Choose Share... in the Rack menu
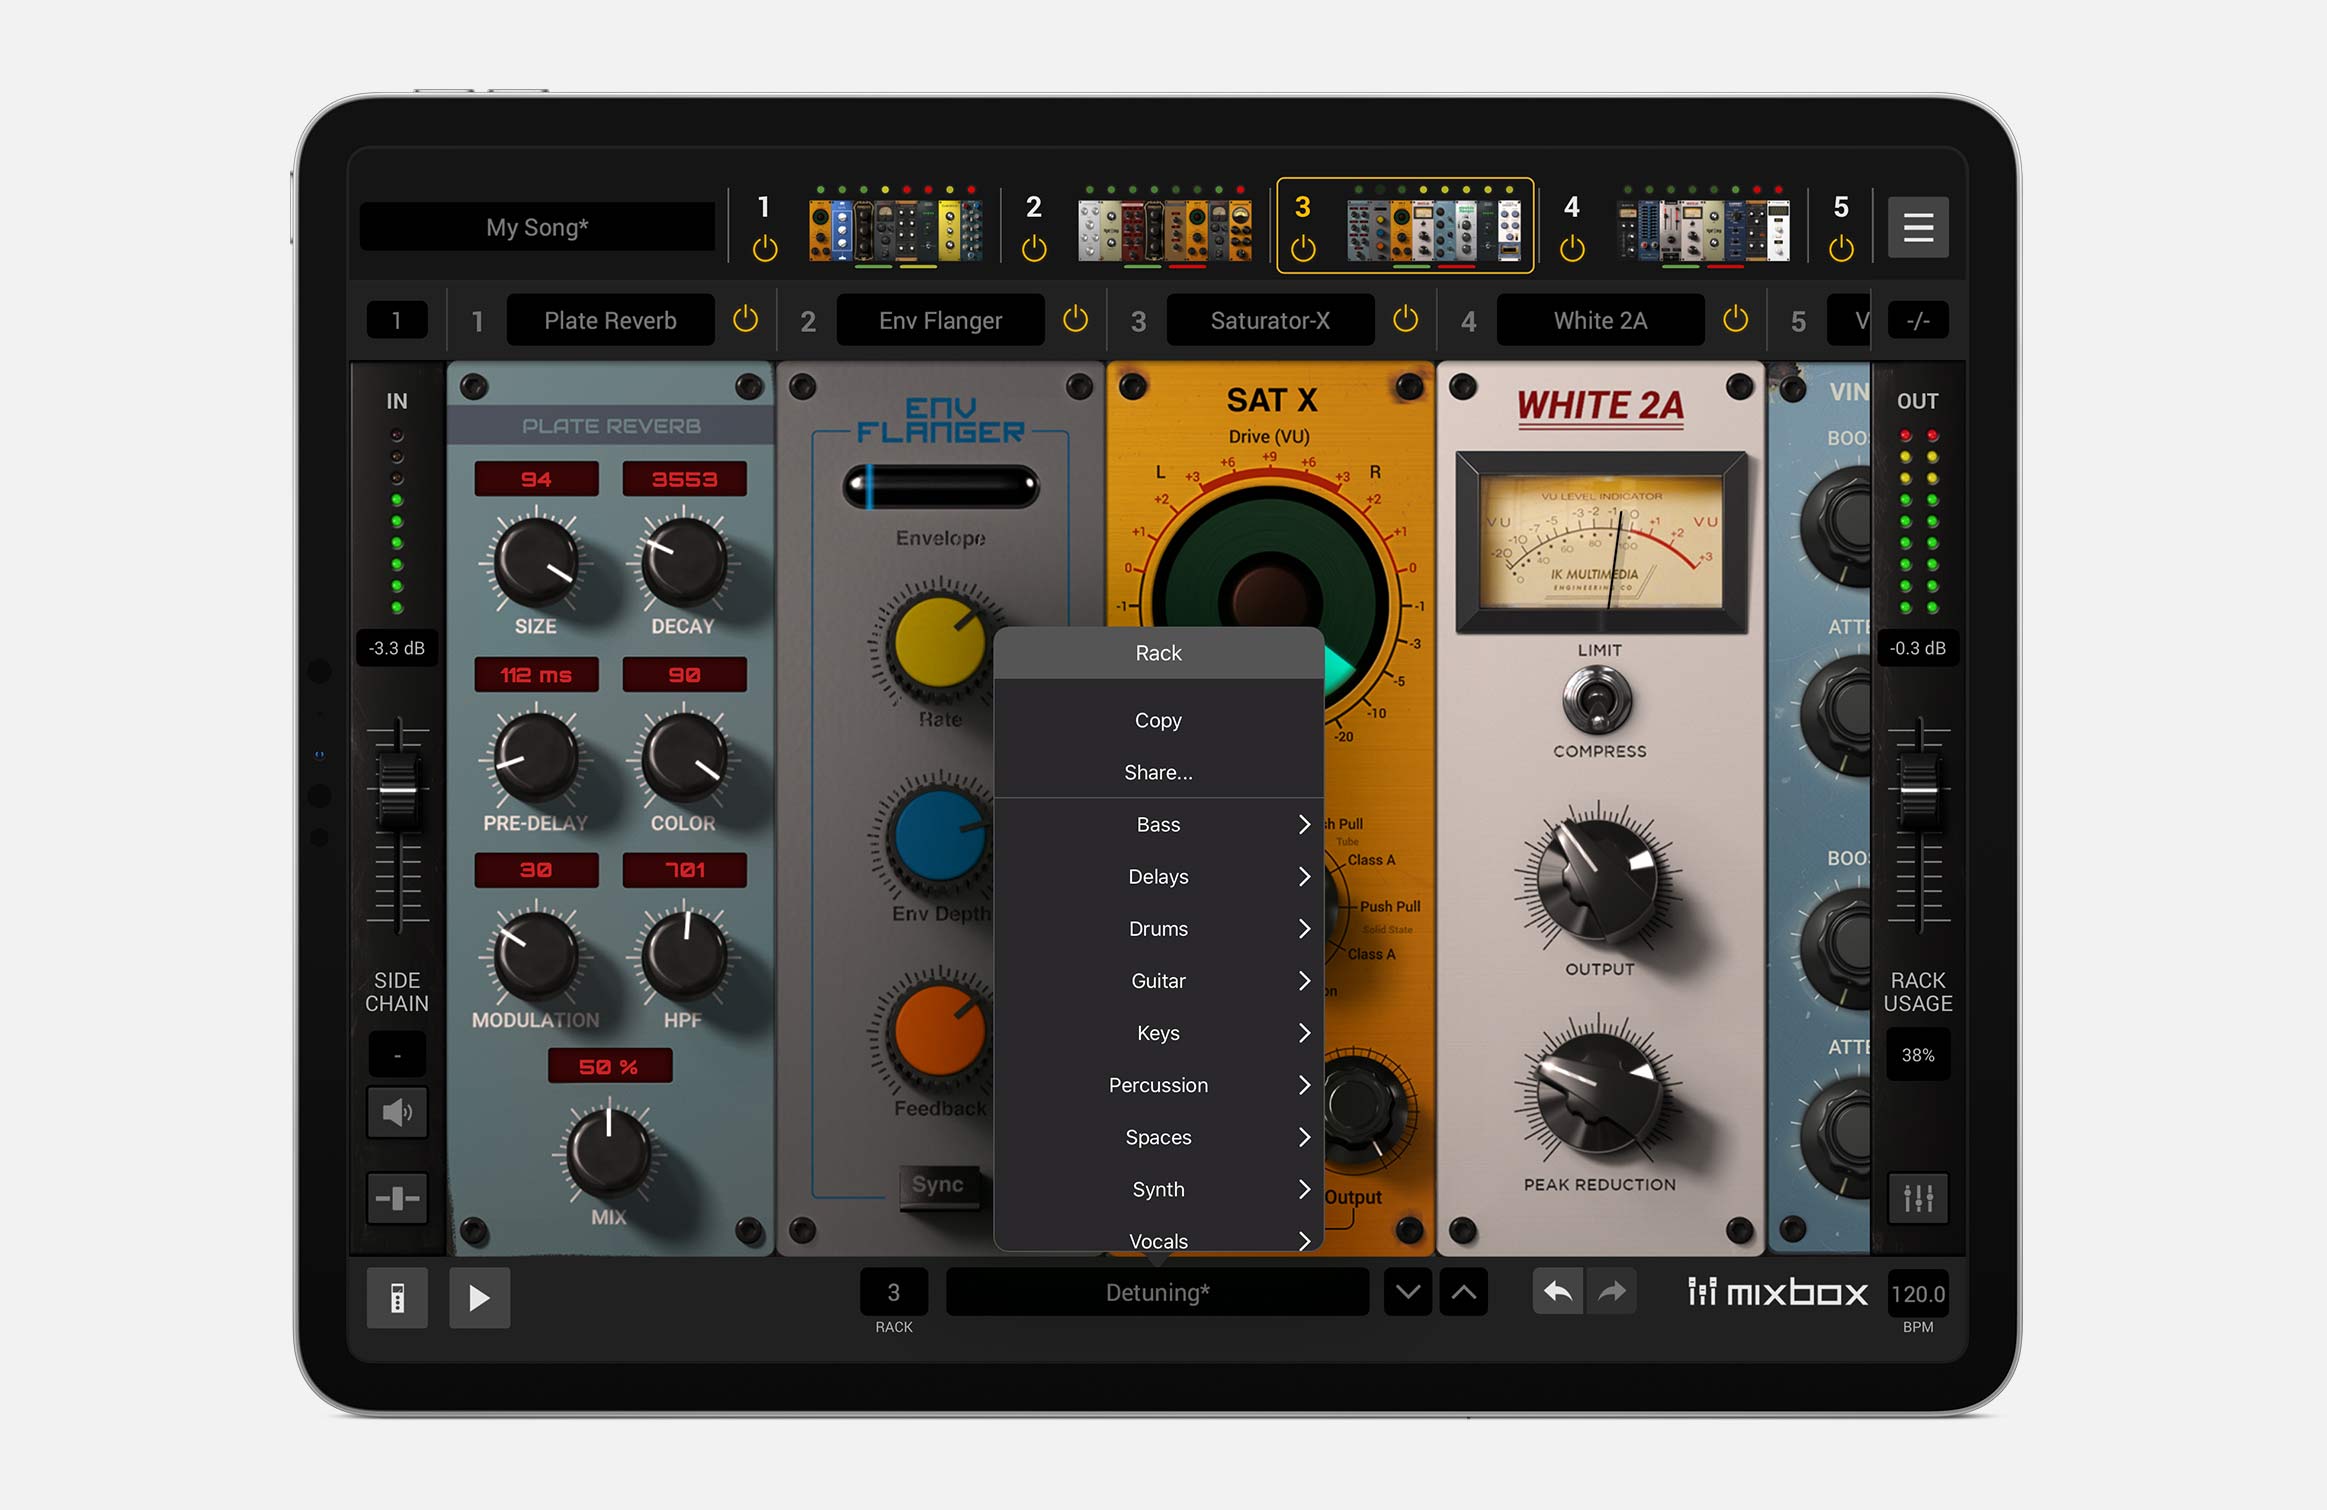The height and width of the screenshot is (1510, 2327). tap(1158, 772)
